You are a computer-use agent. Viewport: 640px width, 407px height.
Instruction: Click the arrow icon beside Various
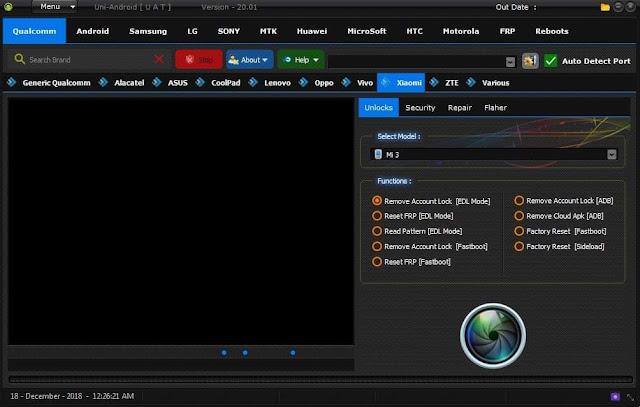pyautogui.click(x=471, y=82)
